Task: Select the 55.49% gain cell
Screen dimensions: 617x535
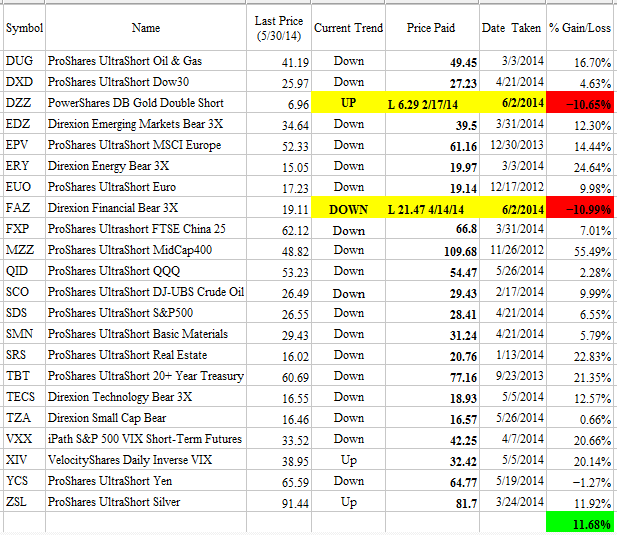Action: [x=580, y=250]
